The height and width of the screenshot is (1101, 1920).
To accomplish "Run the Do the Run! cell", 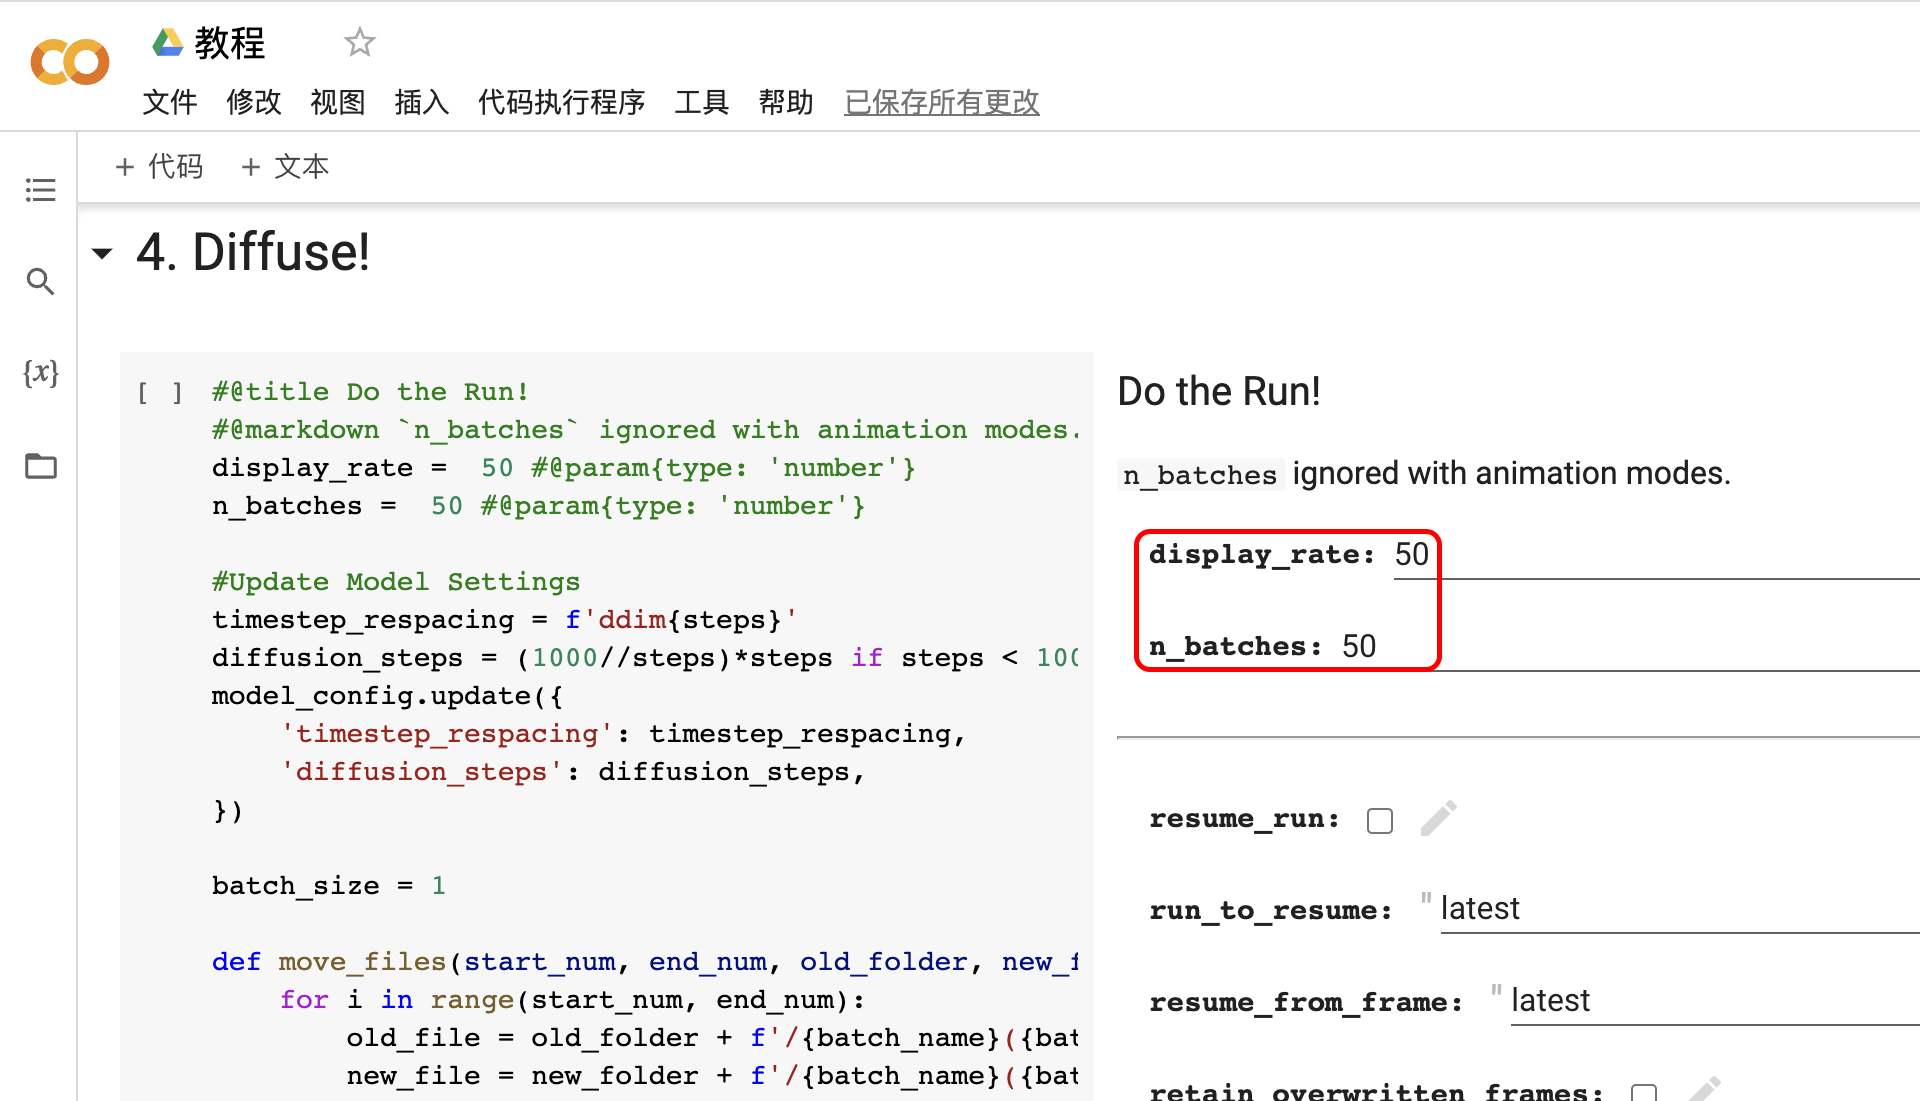I will (160, 392).
